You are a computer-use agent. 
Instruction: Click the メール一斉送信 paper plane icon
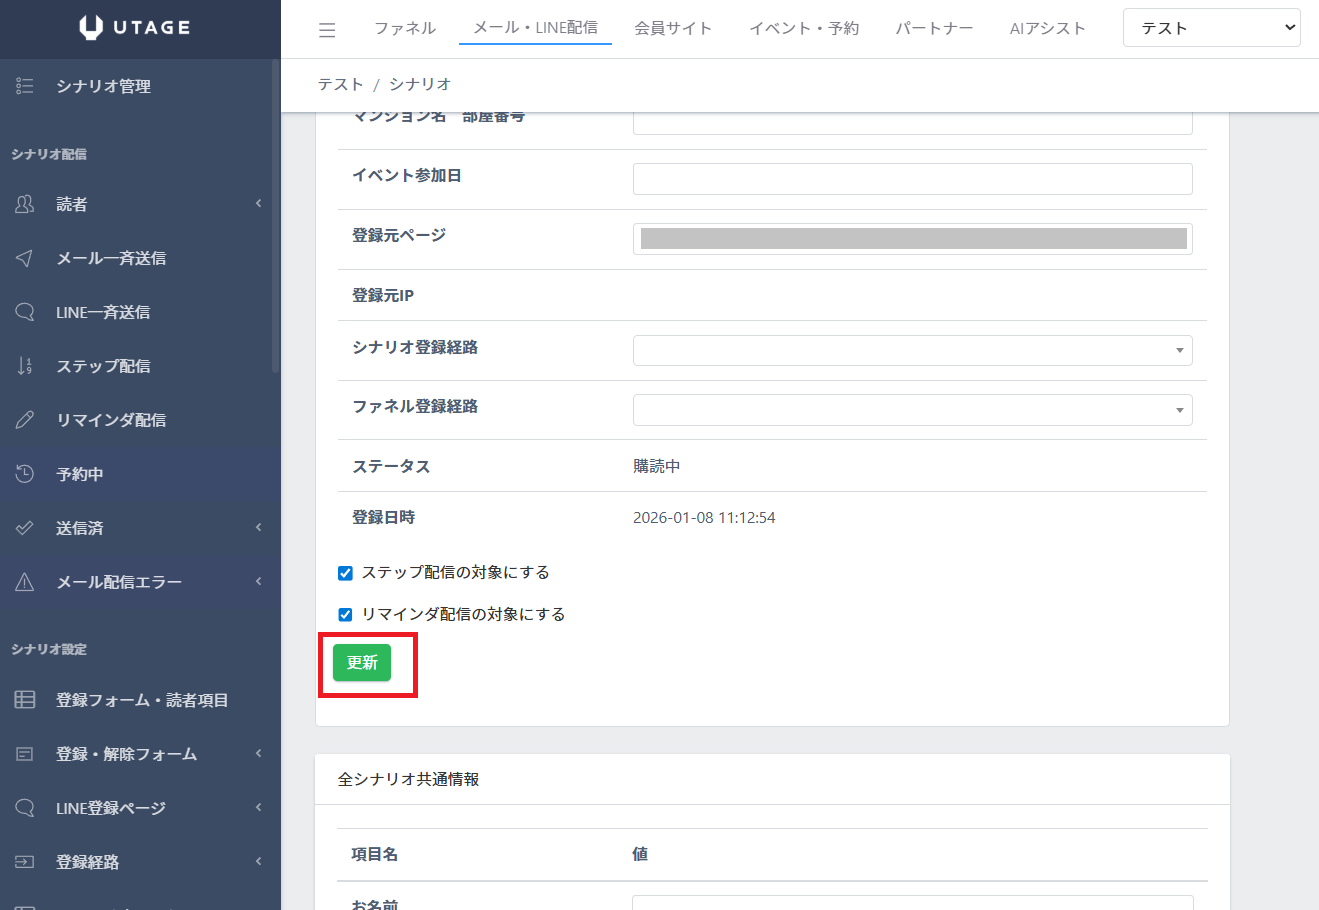[25, 258]
